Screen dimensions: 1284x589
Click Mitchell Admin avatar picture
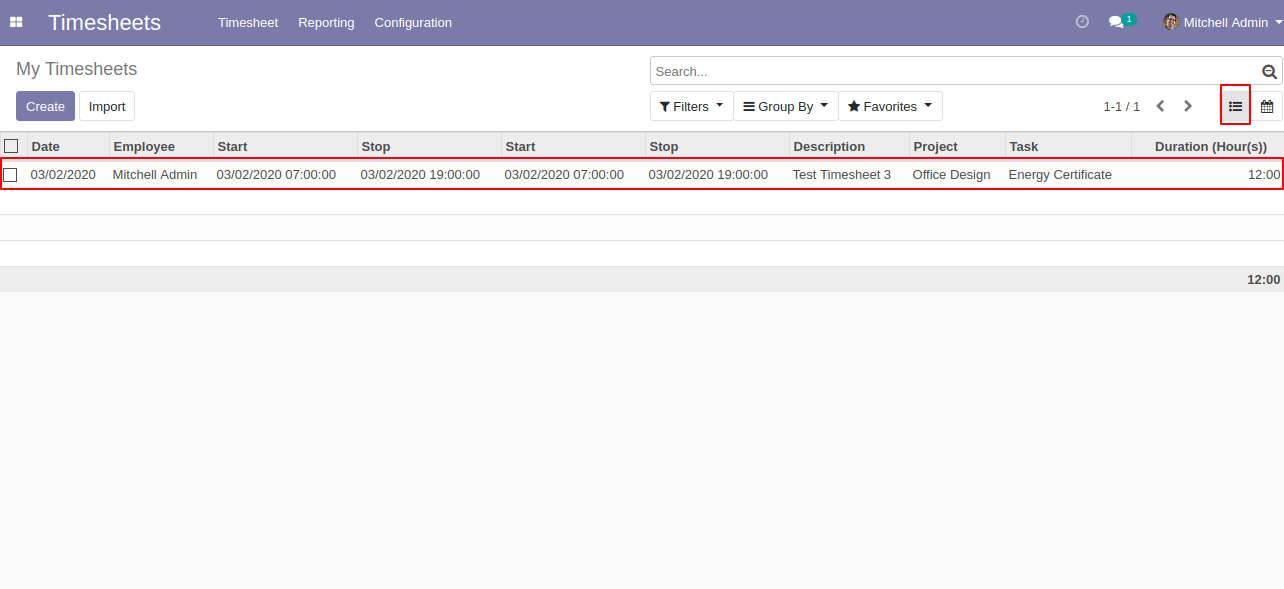point(1171,22)
